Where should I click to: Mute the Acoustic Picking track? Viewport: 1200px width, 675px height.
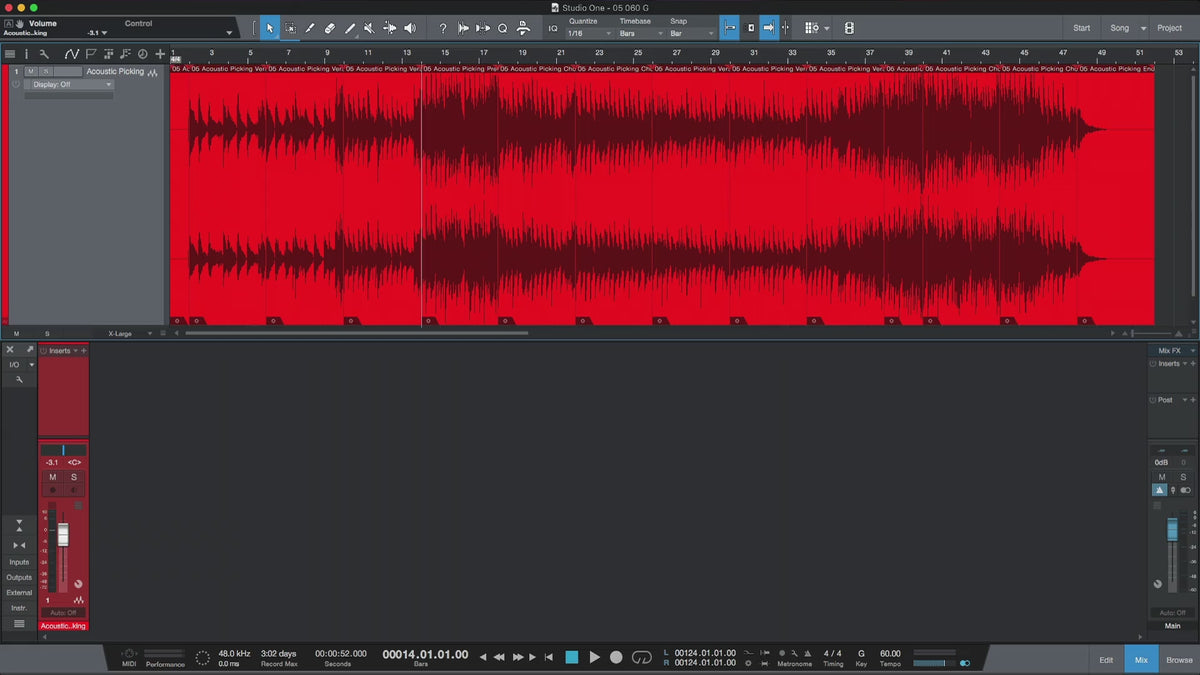click(31, 72)
